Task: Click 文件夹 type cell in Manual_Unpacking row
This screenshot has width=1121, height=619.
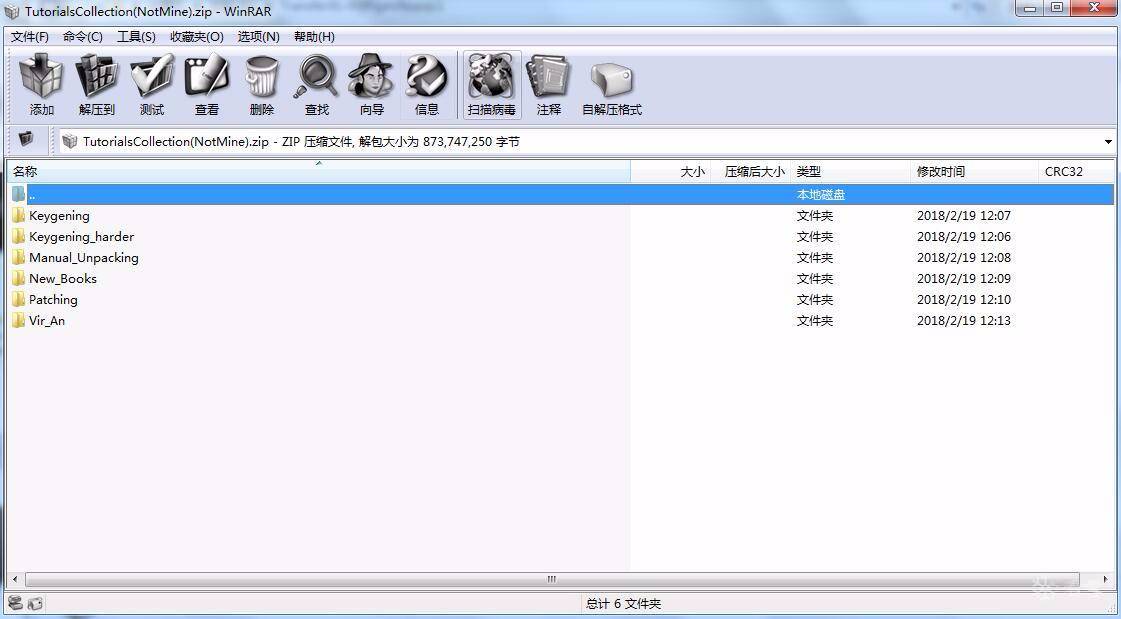Action: pos(815,257)
